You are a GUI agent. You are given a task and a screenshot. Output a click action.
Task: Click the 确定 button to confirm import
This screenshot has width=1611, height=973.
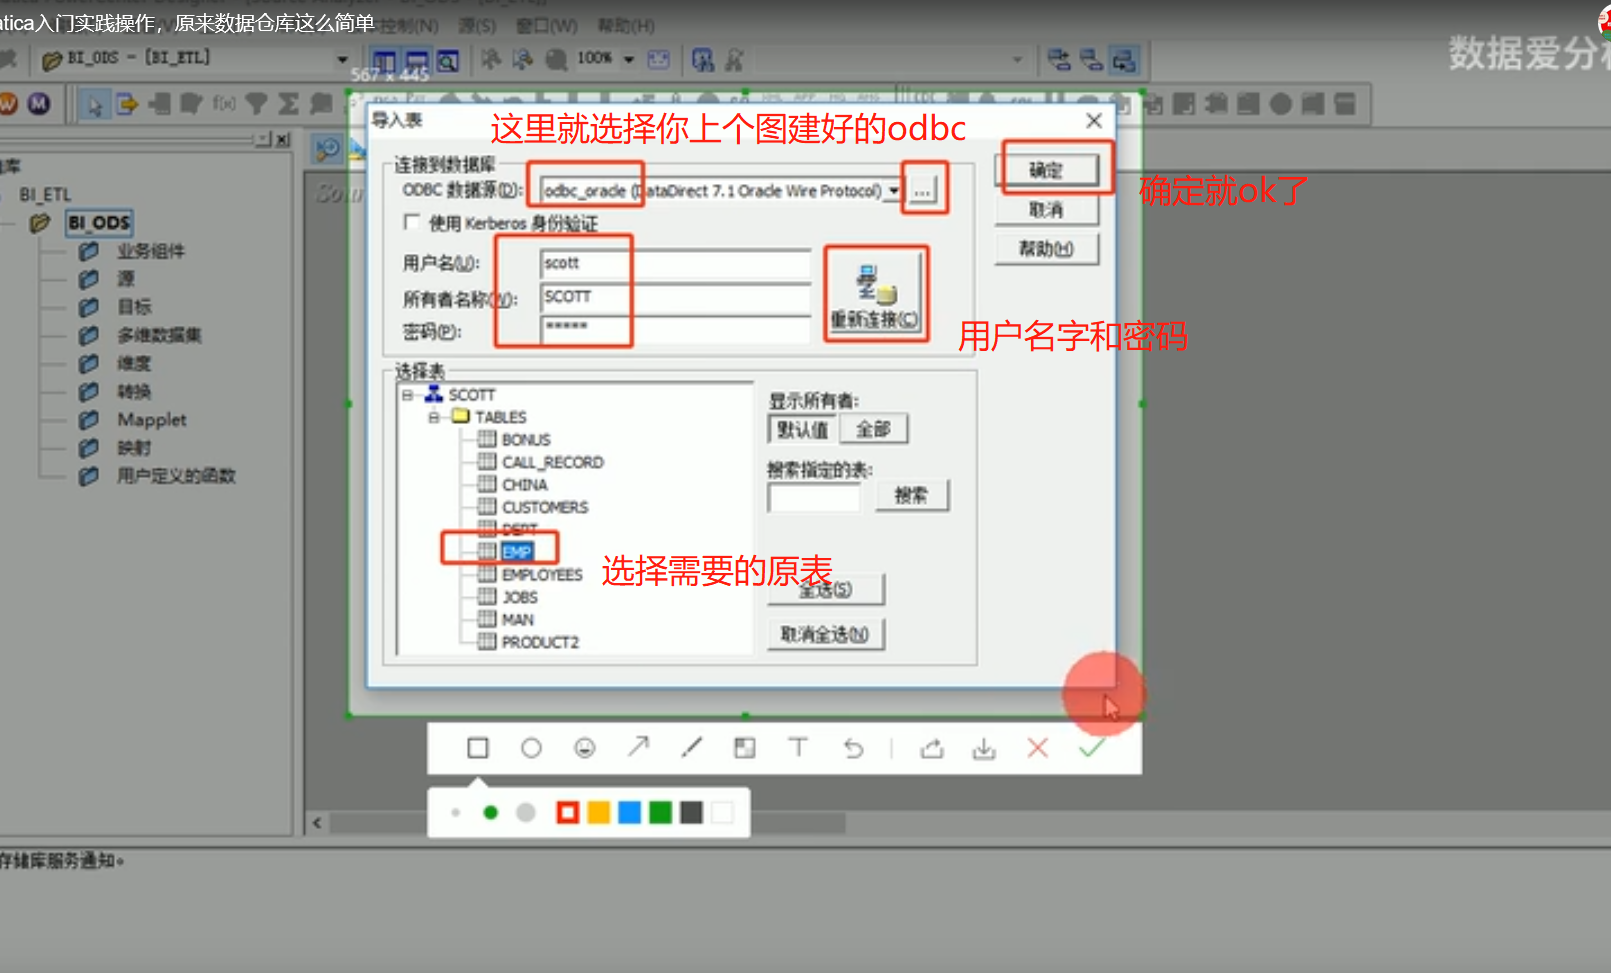coord(1048,169)
